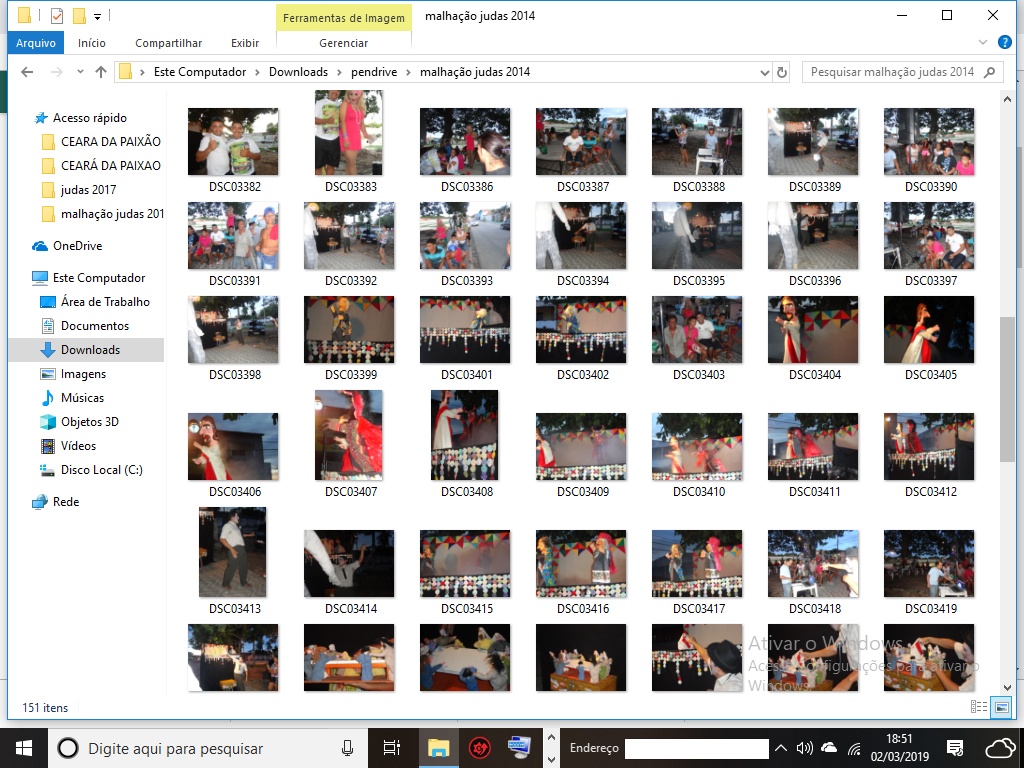Open the Arquivo menu

pyautogui.click(x=36, y=43)
